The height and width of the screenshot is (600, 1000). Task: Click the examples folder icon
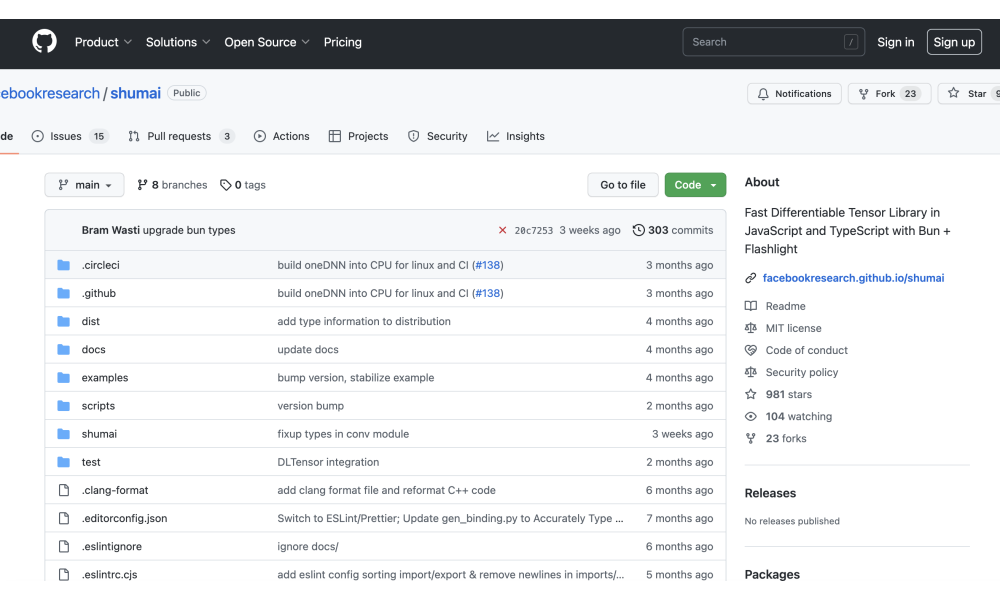[64, 377]
